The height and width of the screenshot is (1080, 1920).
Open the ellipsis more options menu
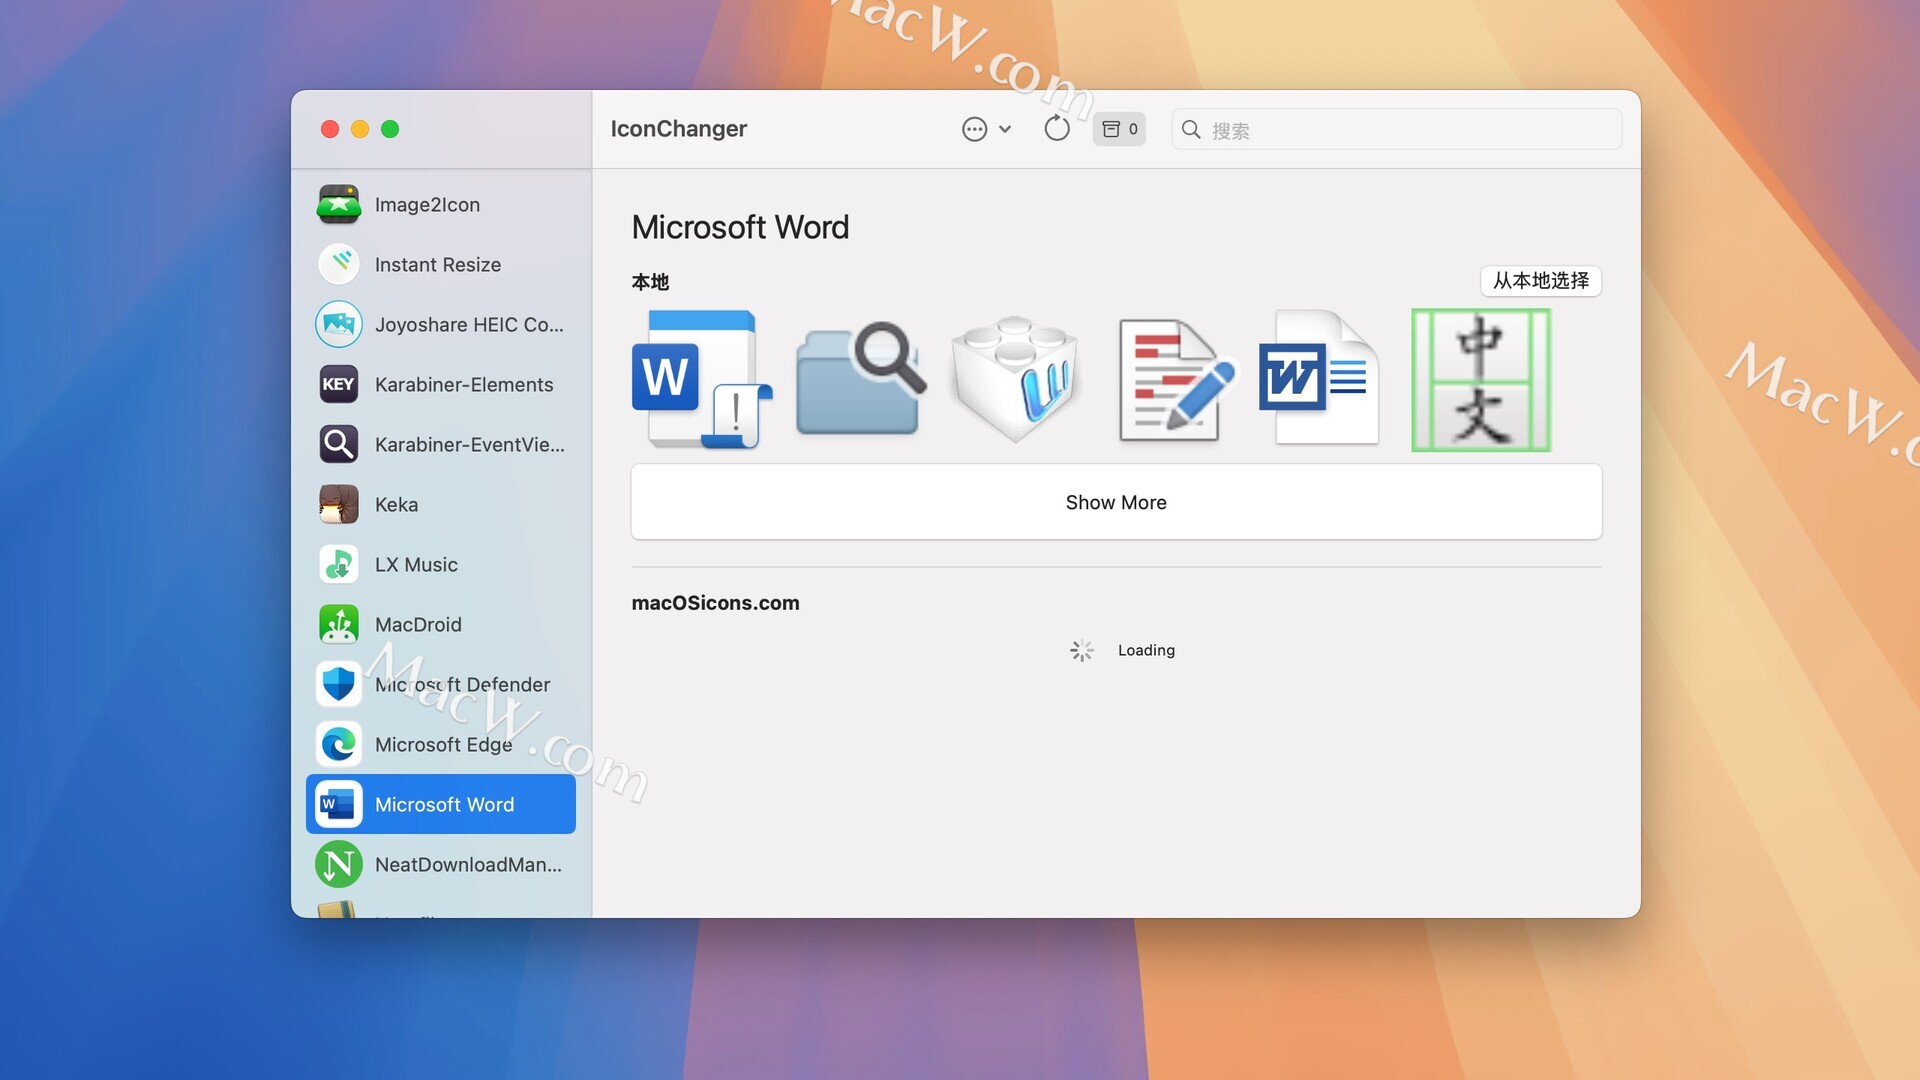(986, 129)
